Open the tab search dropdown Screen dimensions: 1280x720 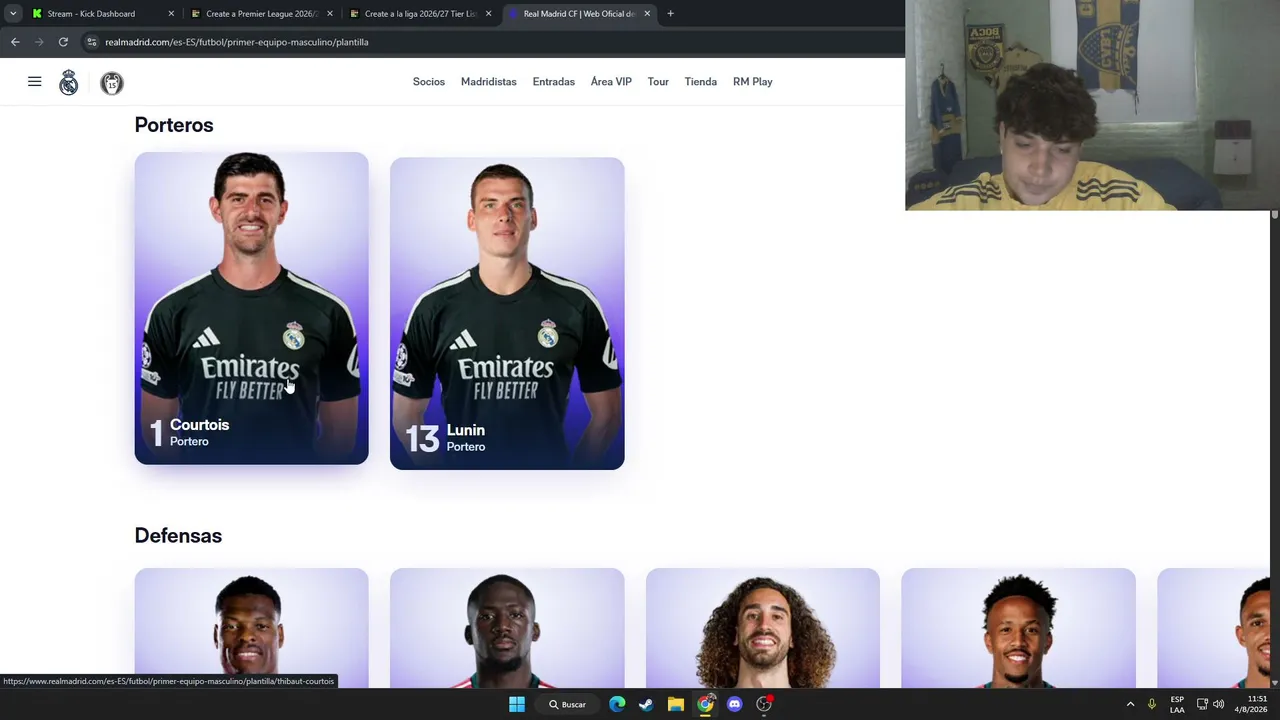[x=13, y=14]
